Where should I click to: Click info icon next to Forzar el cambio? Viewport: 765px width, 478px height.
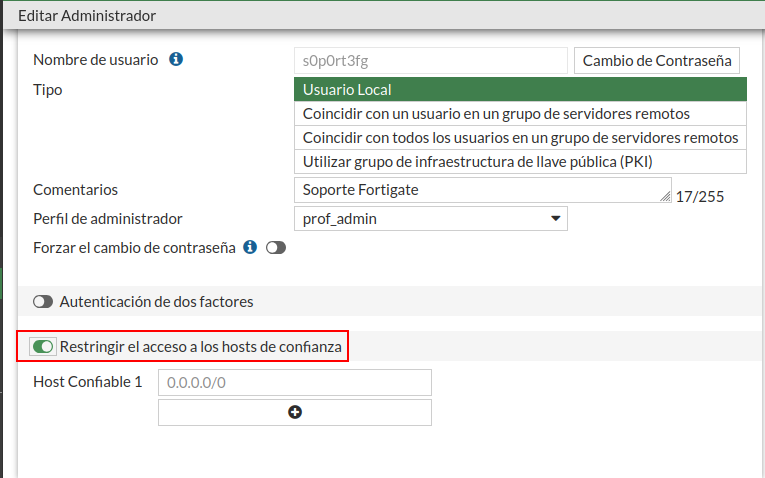(250, 247)
